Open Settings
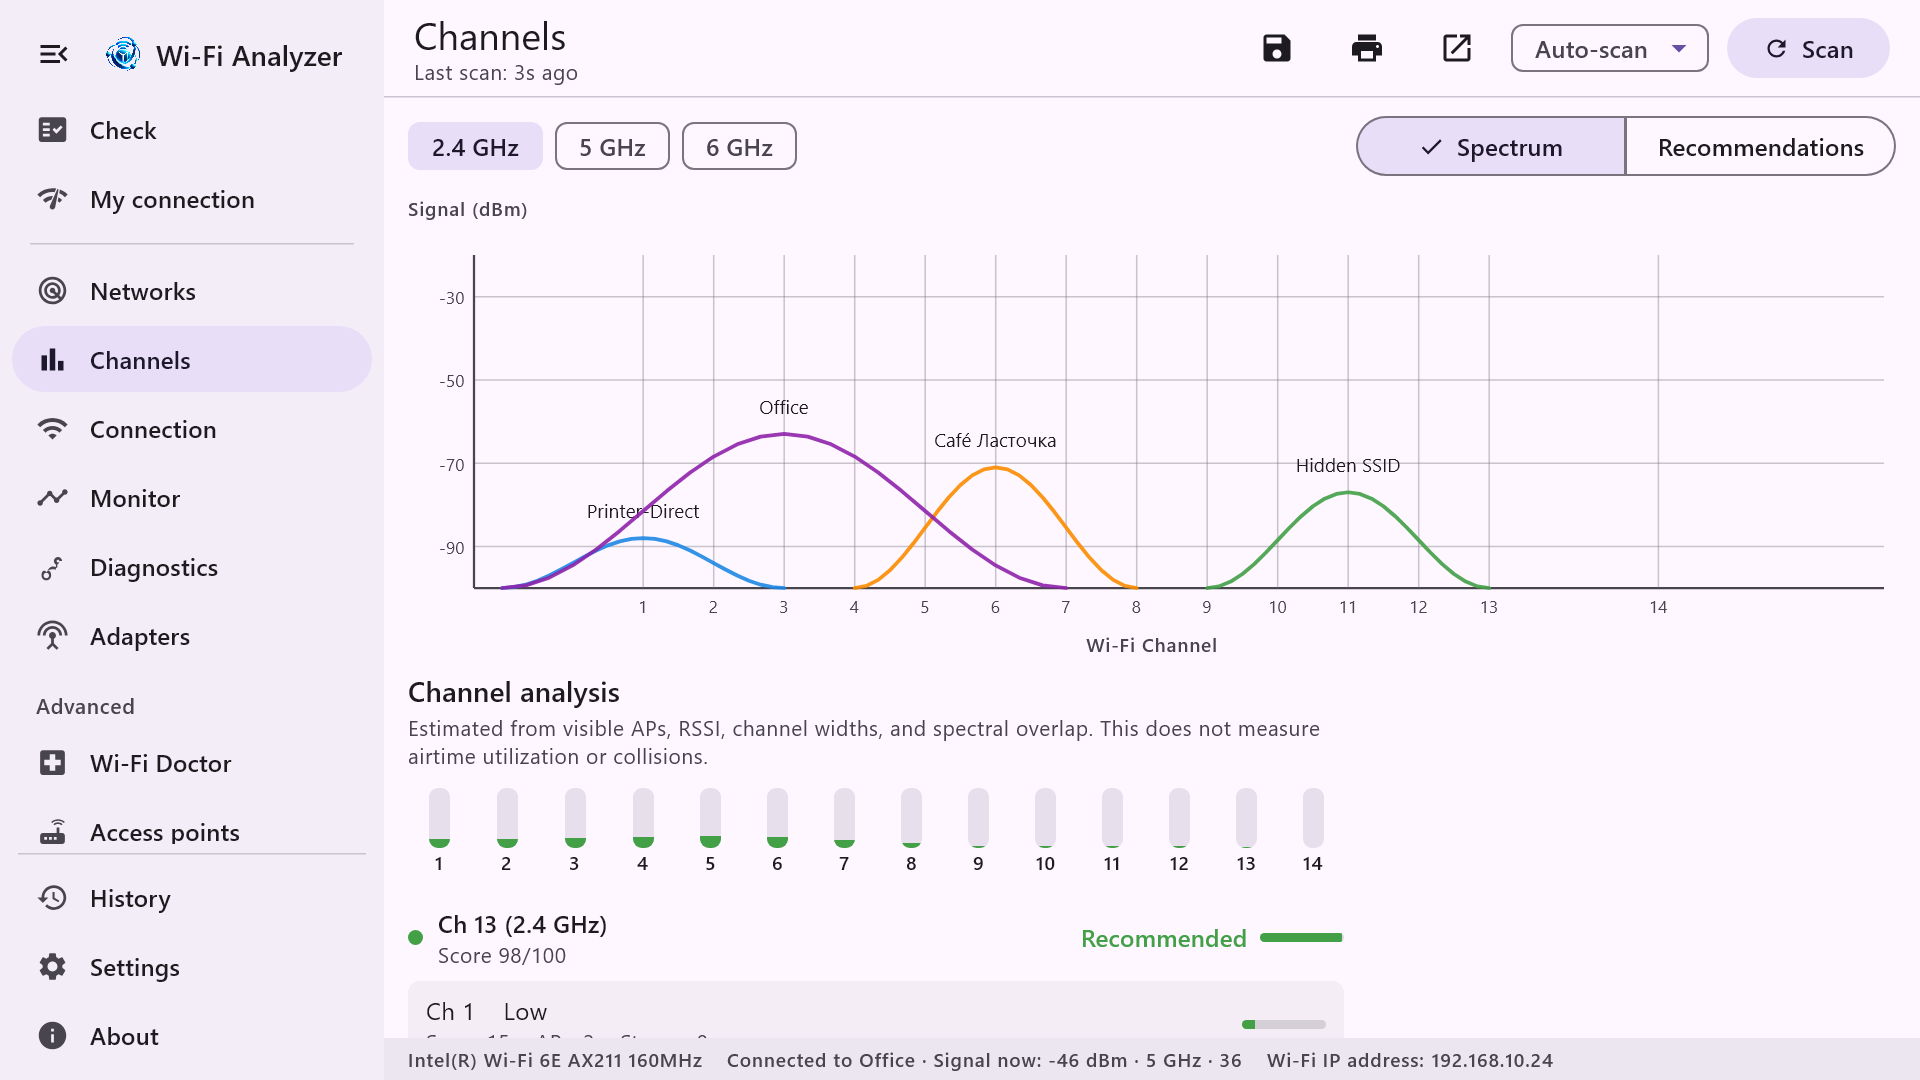The image size is (1920, 1080). [192, 967]
